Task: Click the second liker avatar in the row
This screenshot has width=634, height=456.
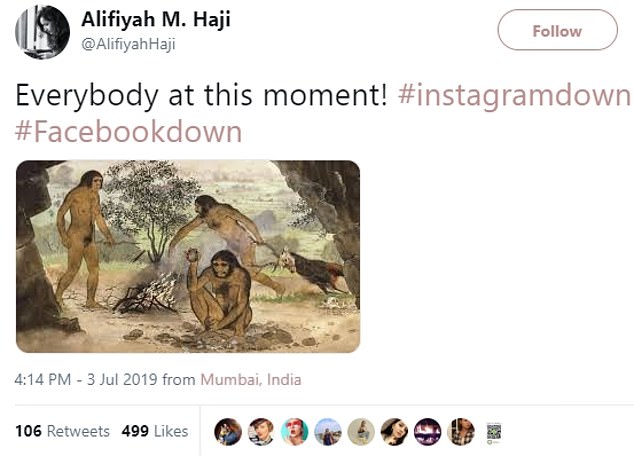Action: [x=261, y=431]
